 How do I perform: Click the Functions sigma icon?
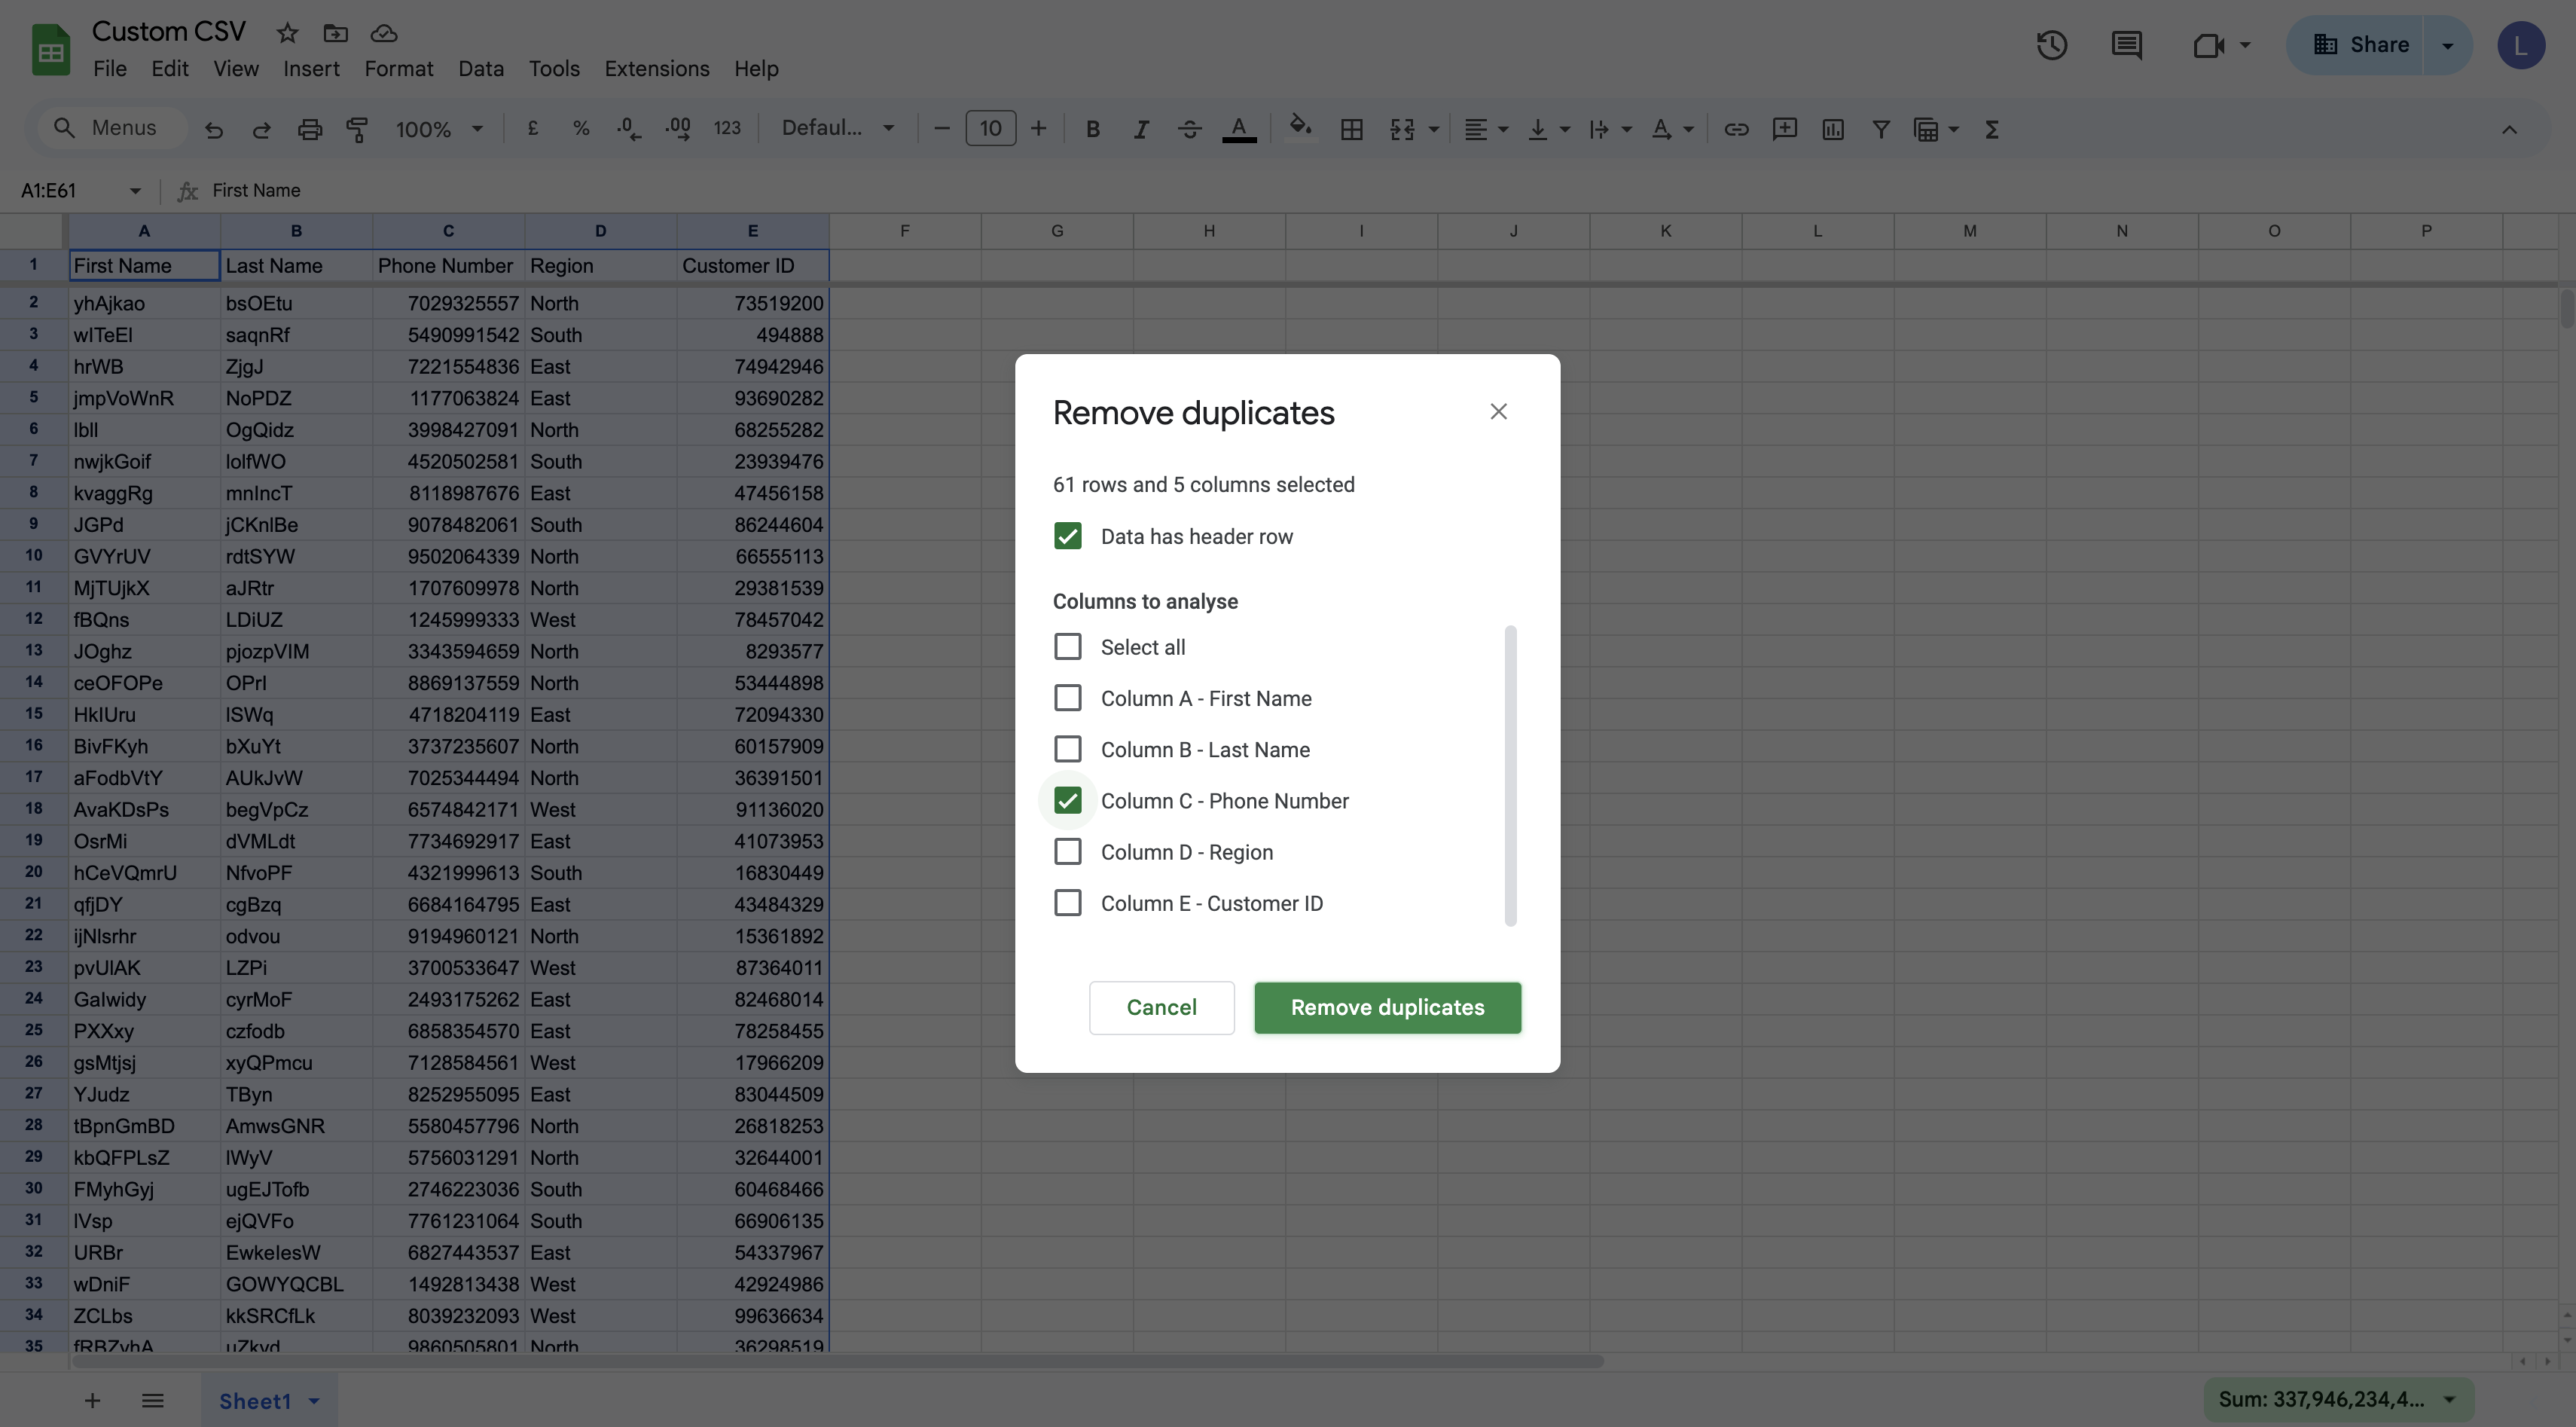(1991, 129)
